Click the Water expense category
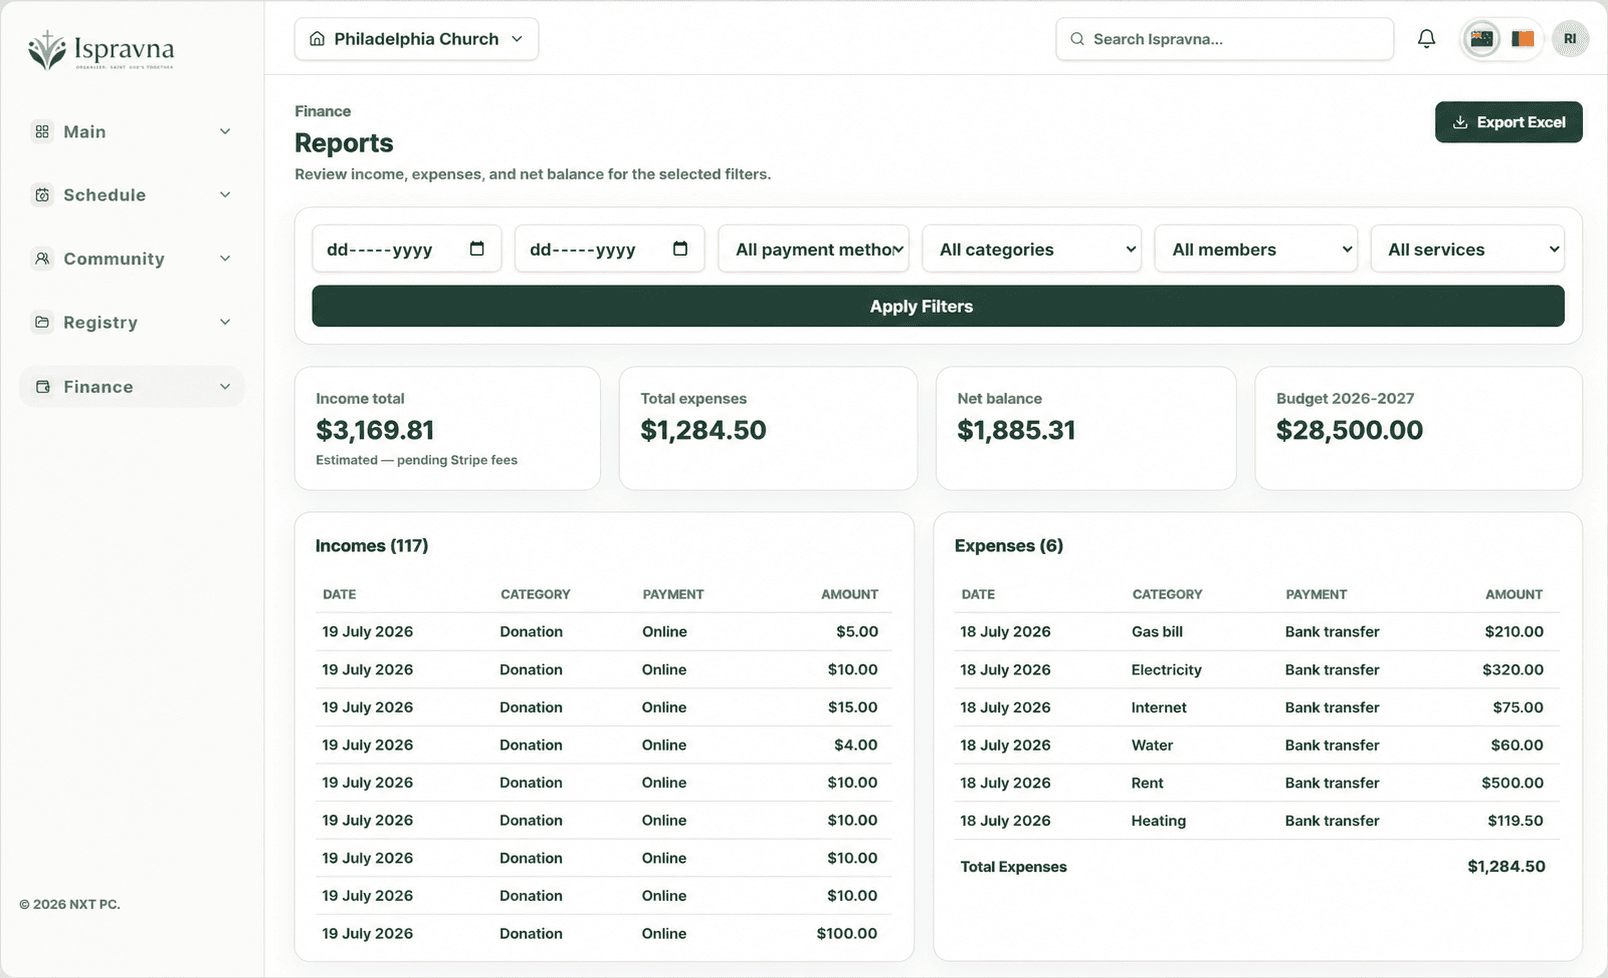Image resolution: width=1608 pixels, height=978 pixels. [x=1152, y=745]
